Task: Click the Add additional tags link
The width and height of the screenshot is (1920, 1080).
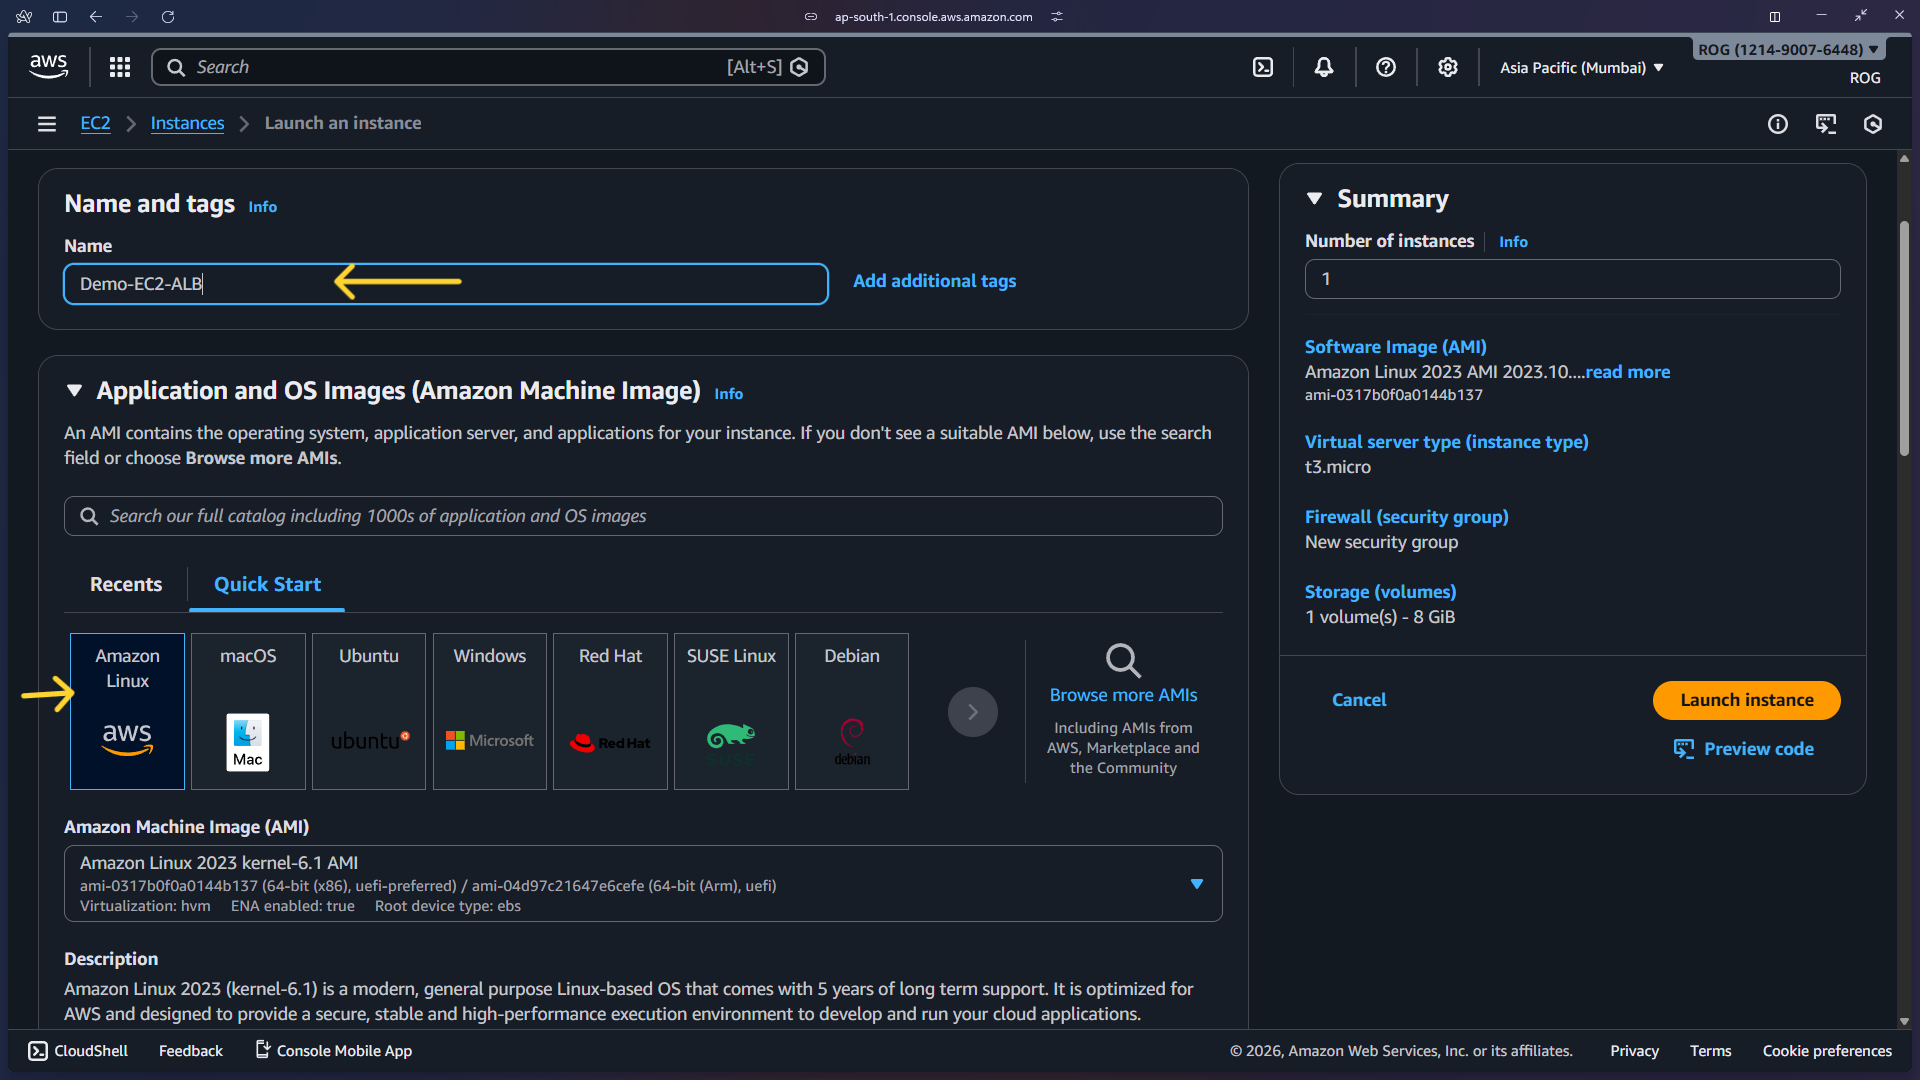Action: pyautogui.click(x=934, y=281)
